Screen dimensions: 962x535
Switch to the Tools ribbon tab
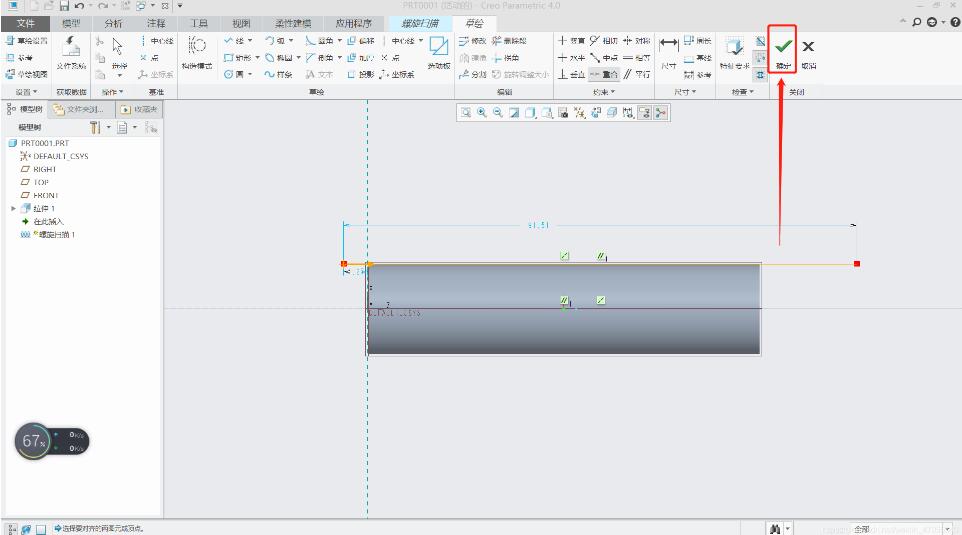click(199, 23)
